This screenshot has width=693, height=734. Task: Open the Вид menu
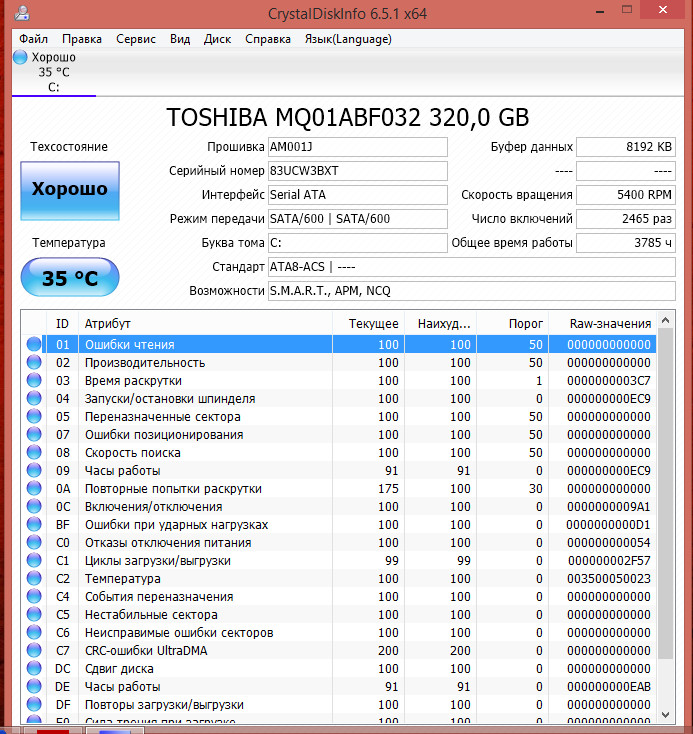tap(180, 39)
